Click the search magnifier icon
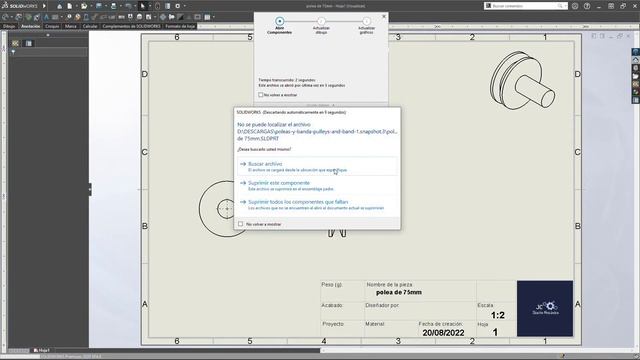640x360 pixels. [x=560, y=6]
